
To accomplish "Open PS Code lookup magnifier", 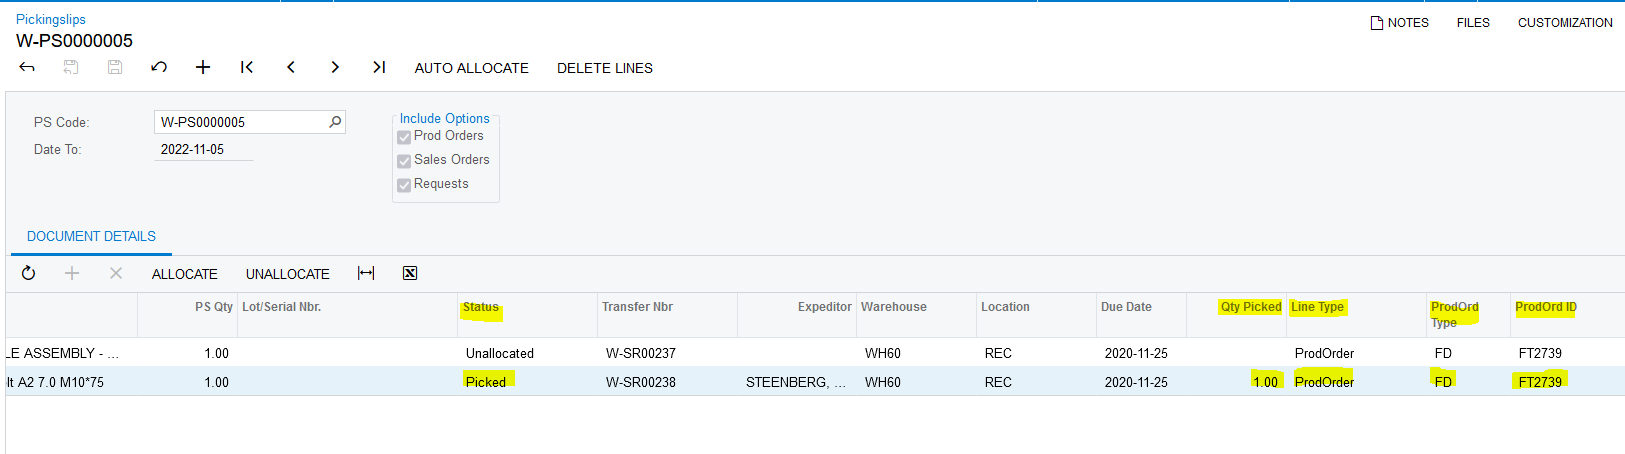I will tap(335, 122).
